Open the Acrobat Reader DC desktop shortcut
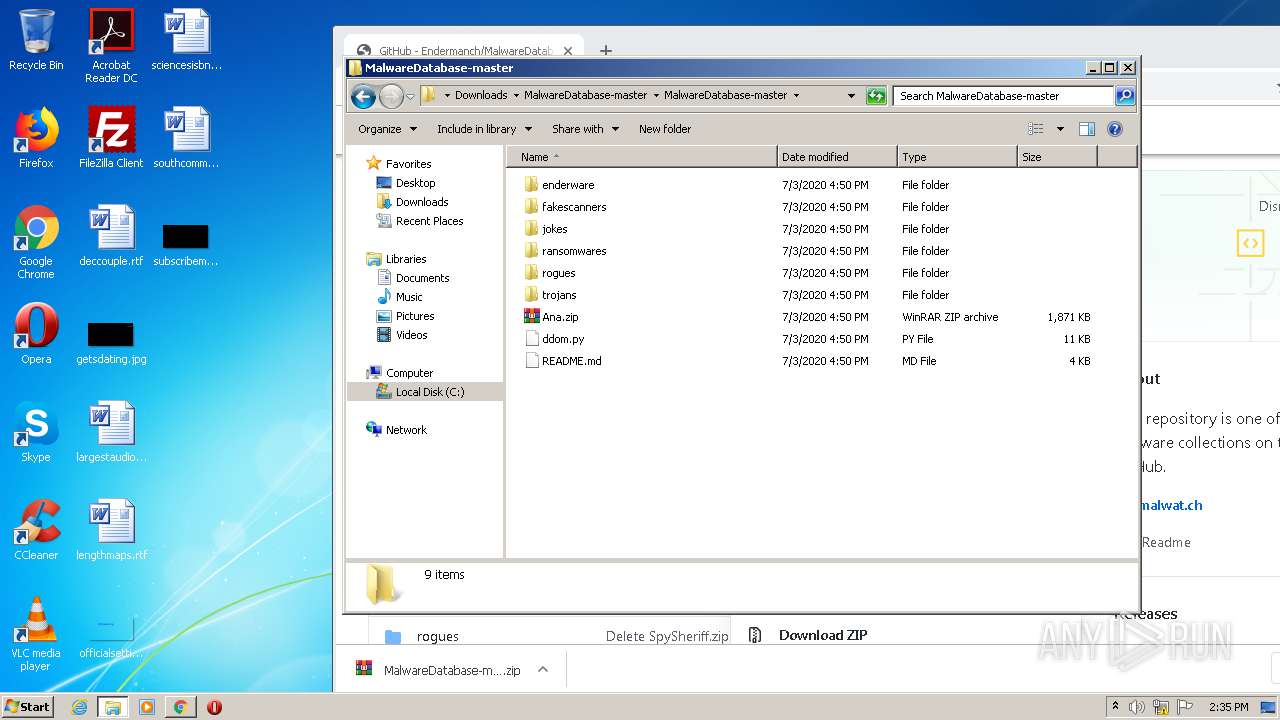1280x720 pixels. pos(111,46)
